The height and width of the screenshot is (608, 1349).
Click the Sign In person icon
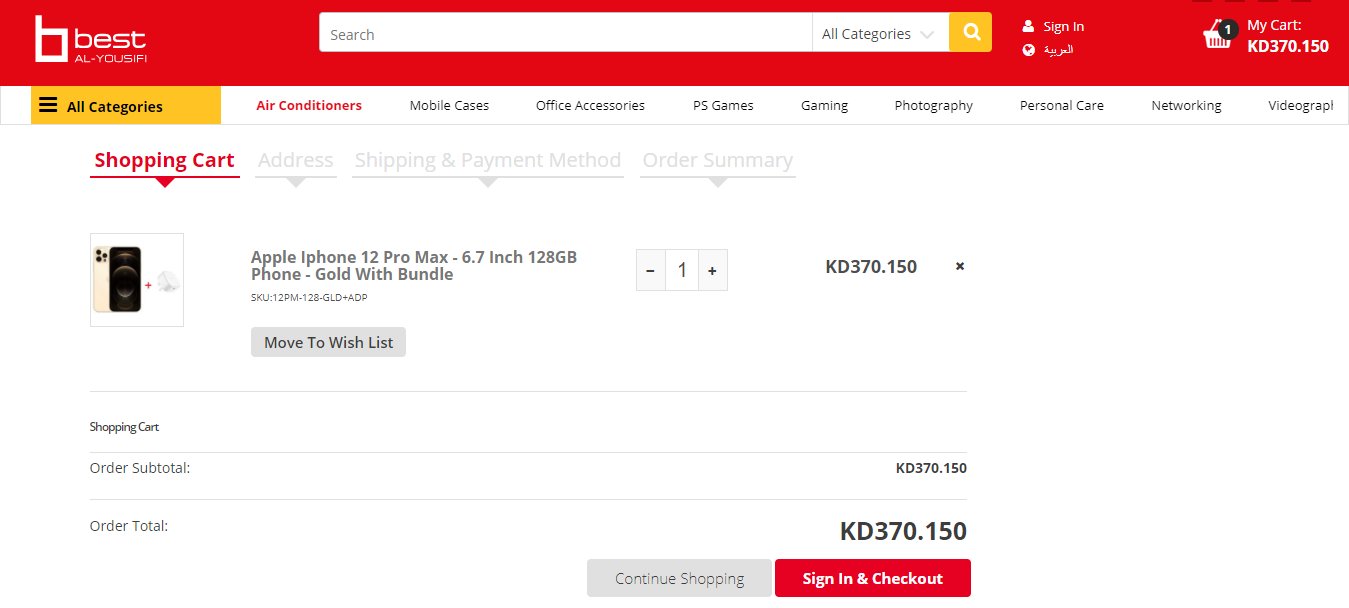[1028, 26]
